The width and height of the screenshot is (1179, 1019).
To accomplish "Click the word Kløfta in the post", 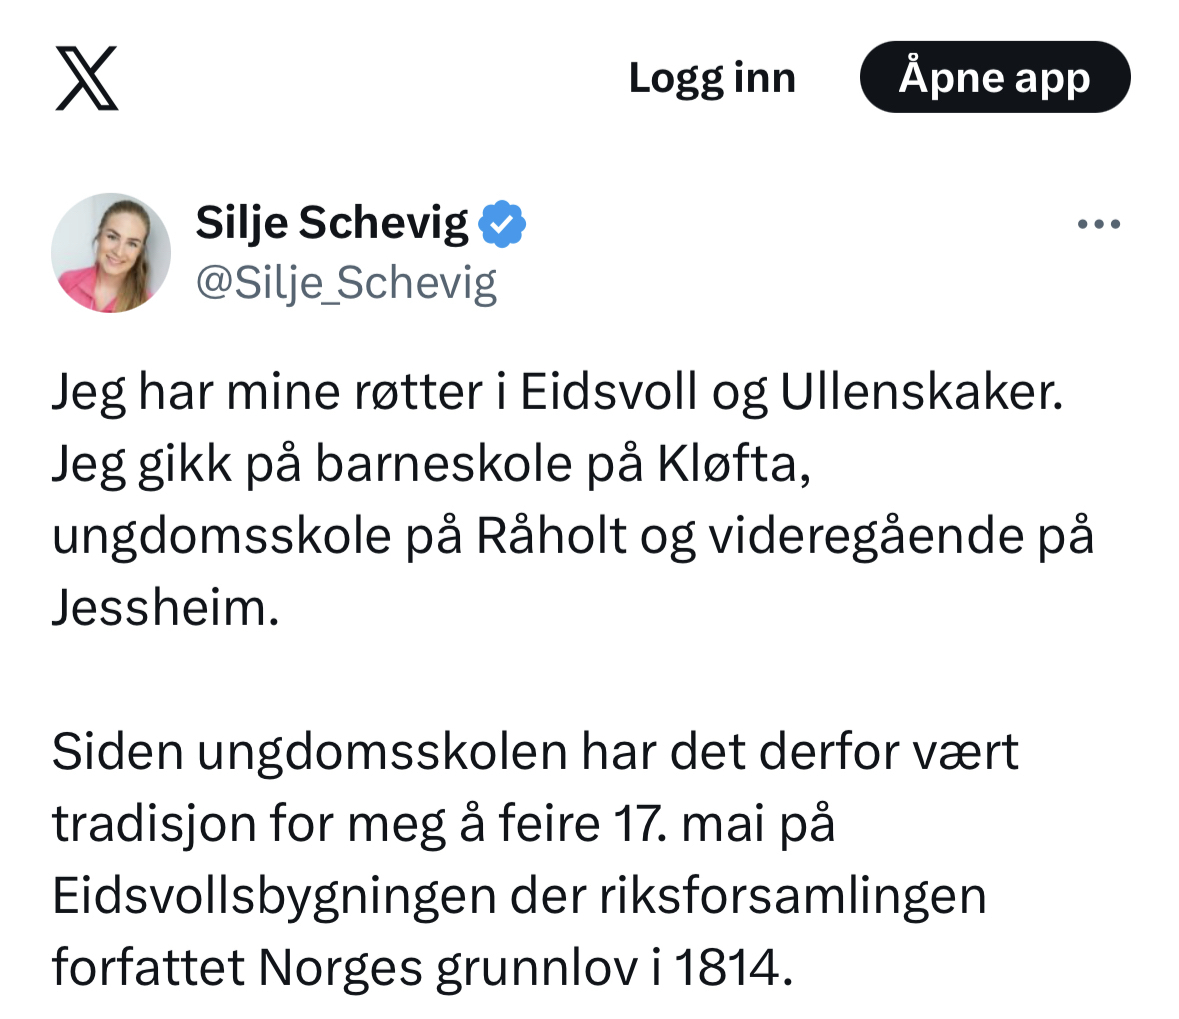I will [731, 464].
